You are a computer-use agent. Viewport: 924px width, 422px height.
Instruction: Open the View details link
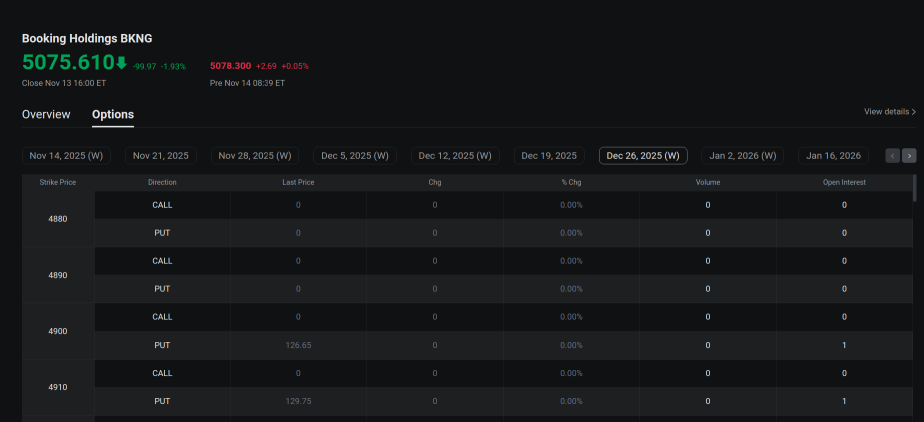click(x=890, y=112)
